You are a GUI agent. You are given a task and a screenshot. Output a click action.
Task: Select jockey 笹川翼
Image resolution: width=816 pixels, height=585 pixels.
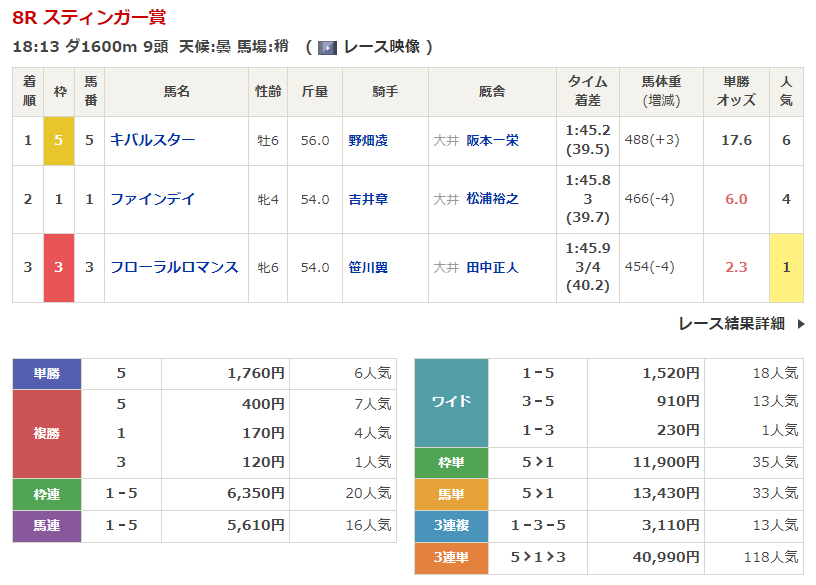tap(367, 267)
